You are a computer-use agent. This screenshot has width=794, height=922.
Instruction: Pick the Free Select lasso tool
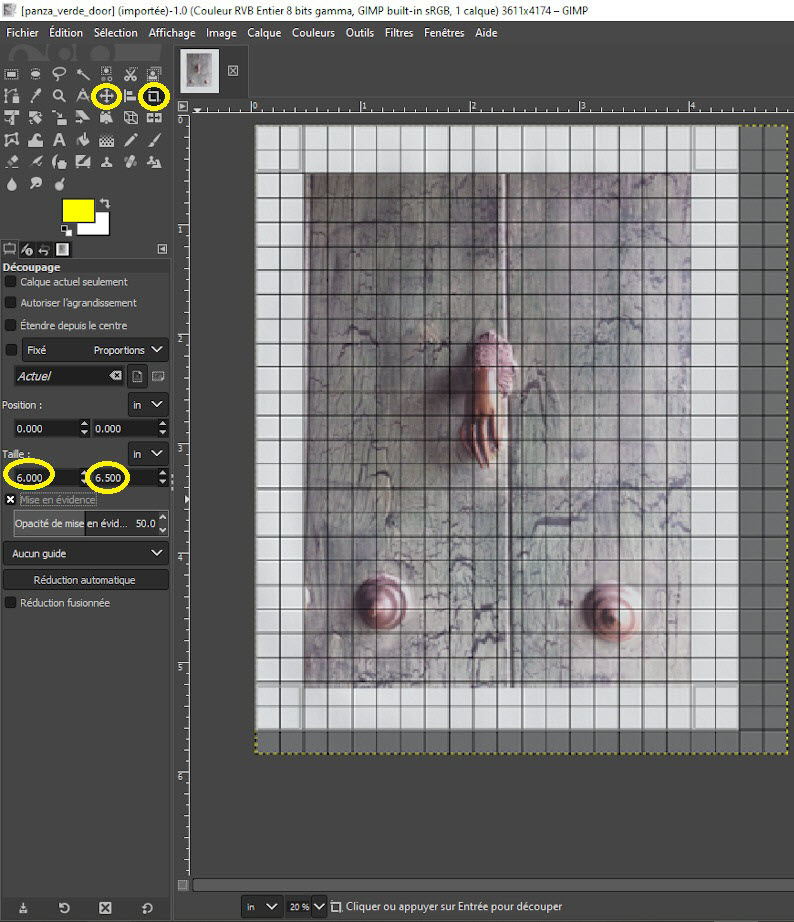(x=59, y=74)
